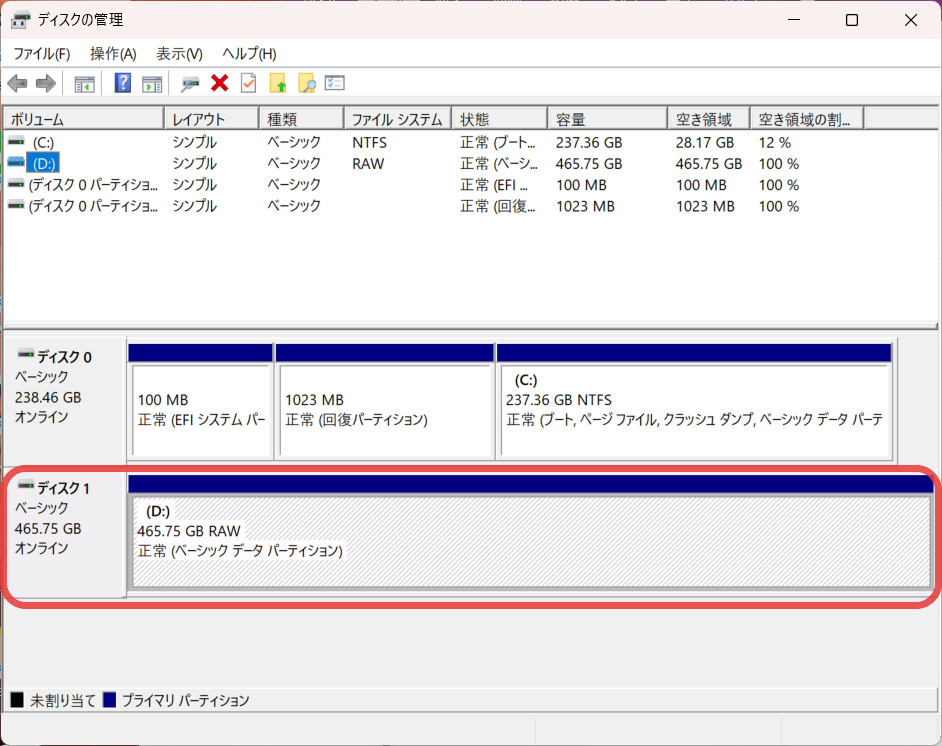Click the properties checkmark page icon
The height and width of the screenshot is (746, 942).
tap(248, 84)
